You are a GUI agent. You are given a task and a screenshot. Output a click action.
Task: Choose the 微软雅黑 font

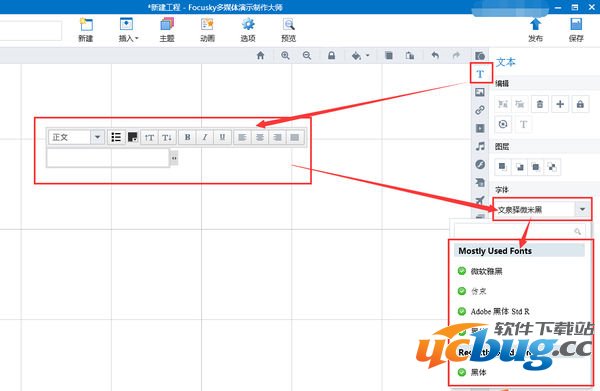(486, 271)
